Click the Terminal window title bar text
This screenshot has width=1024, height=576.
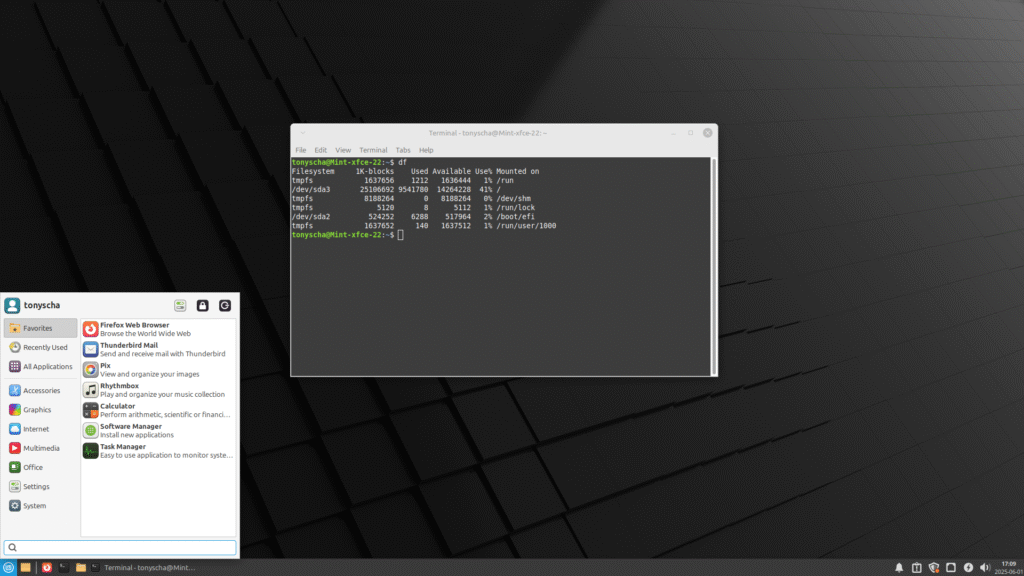click(x=487, y=133)
